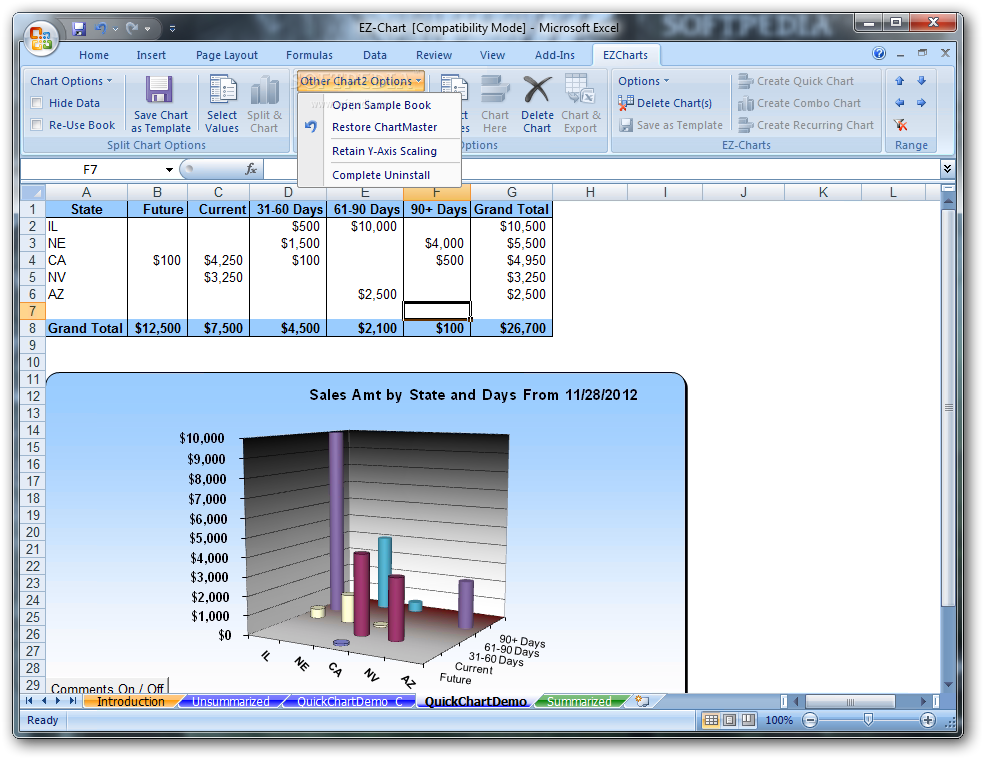Click Chart & Export icon
Screen dimensions: 984x759
coord(580,89)
